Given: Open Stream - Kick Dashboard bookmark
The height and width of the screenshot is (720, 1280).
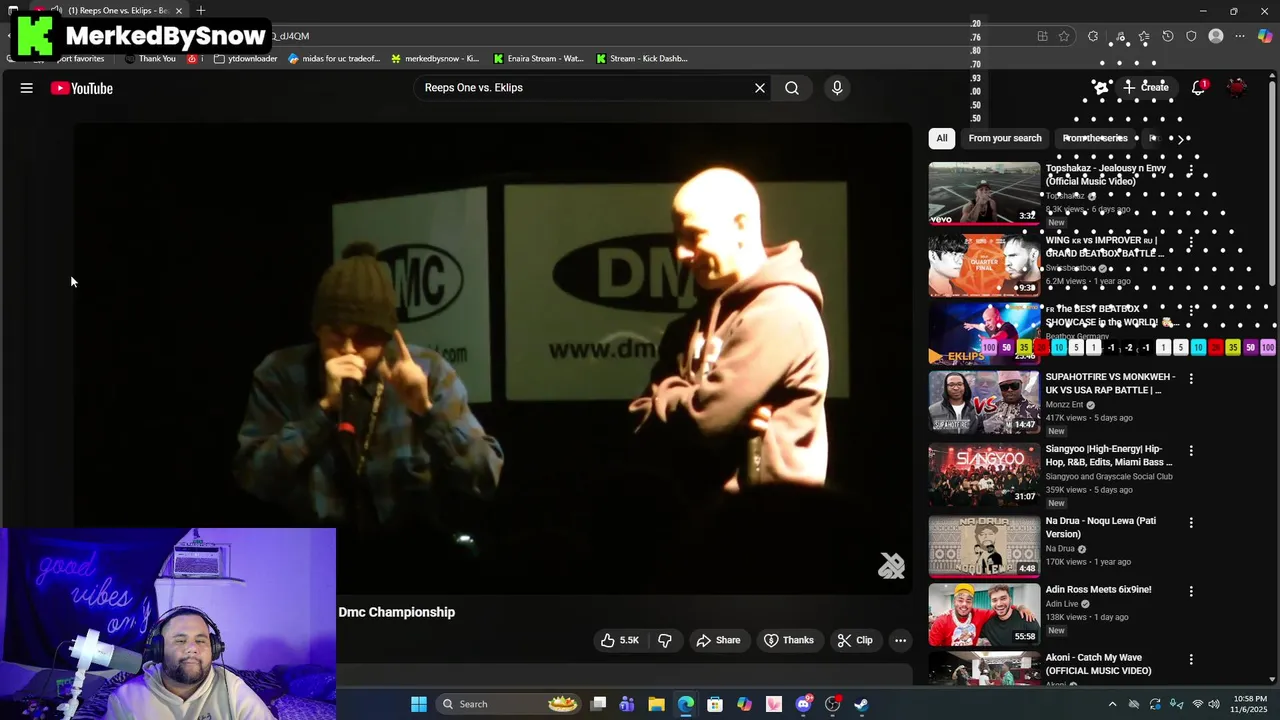Looking at the screenshot, I should 642,58.
